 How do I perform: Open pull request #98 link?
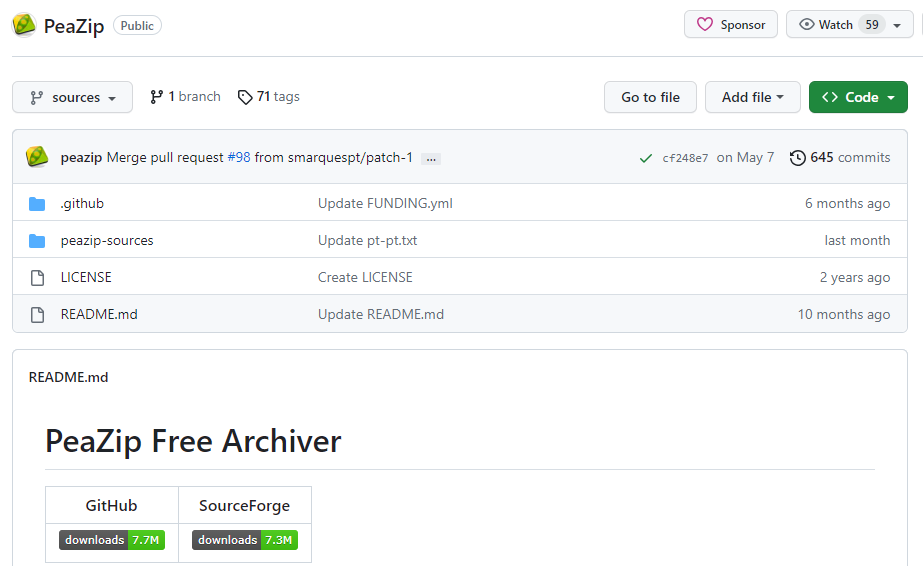[238, 158]
